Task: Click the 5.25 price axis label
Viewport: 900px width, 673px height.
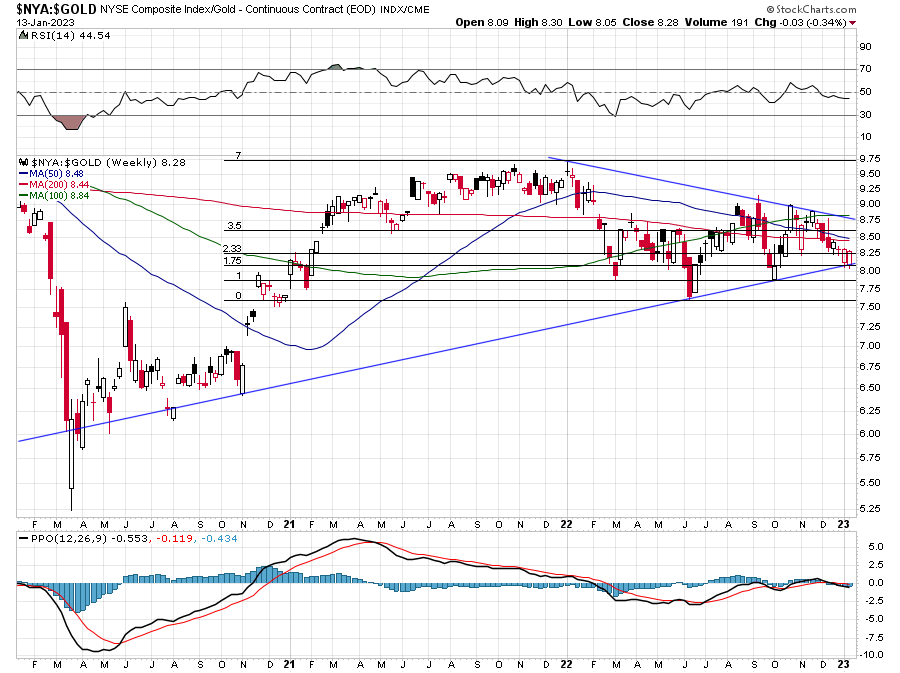Action: click(x=870, y=508)
